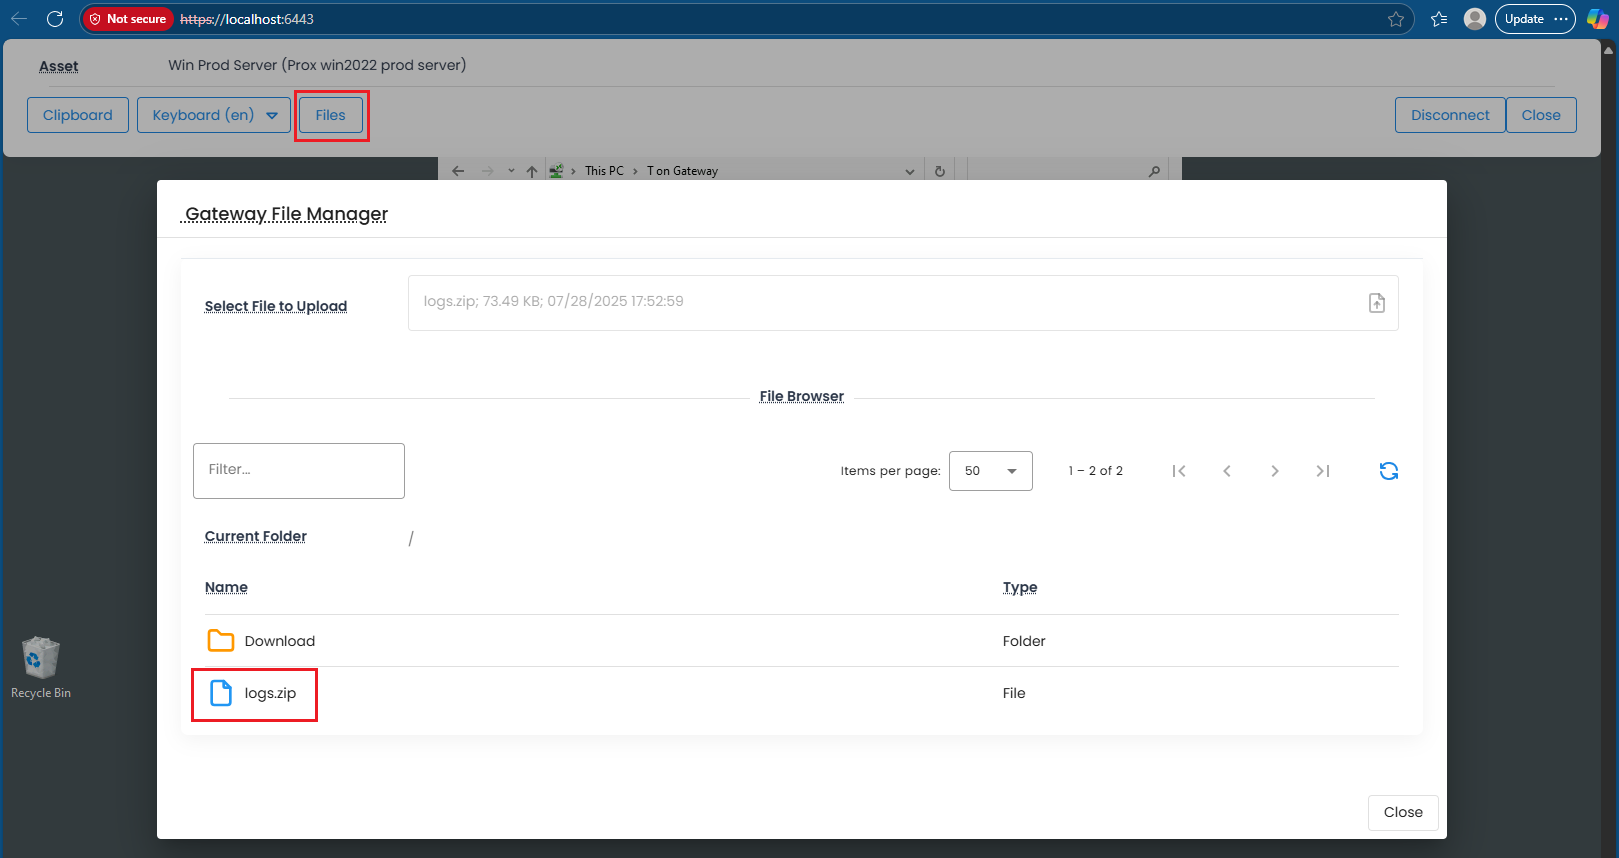Viewport: 1619px width, 858px height.
Task: Jump to the last page of files
Action: (1323, 471)
